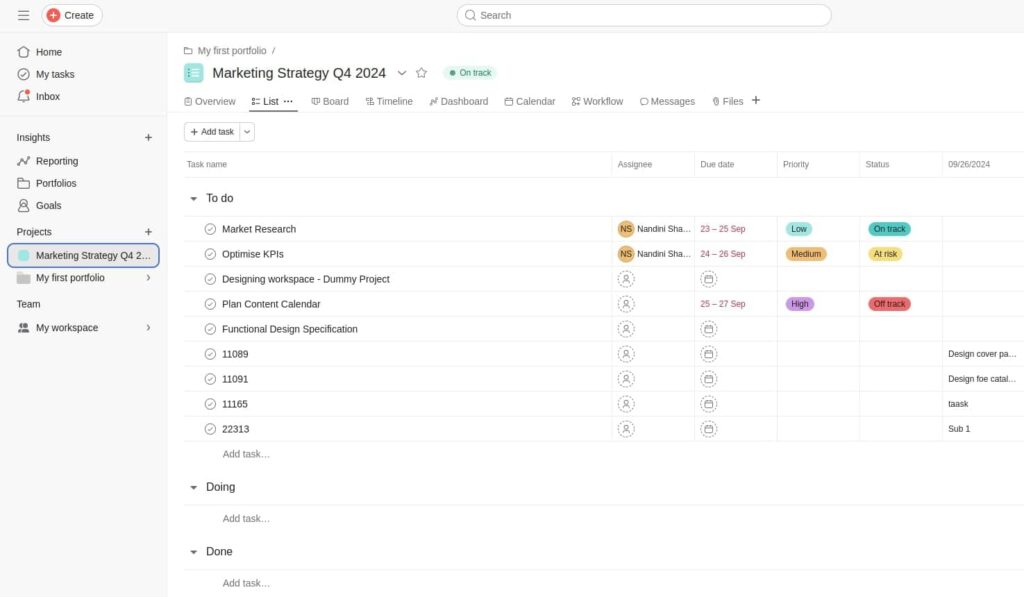Image resolution: width=1024 pixels, height=597 pixels.
Task: Set due date for Functional Design Specification
Action: pos(708,329)
